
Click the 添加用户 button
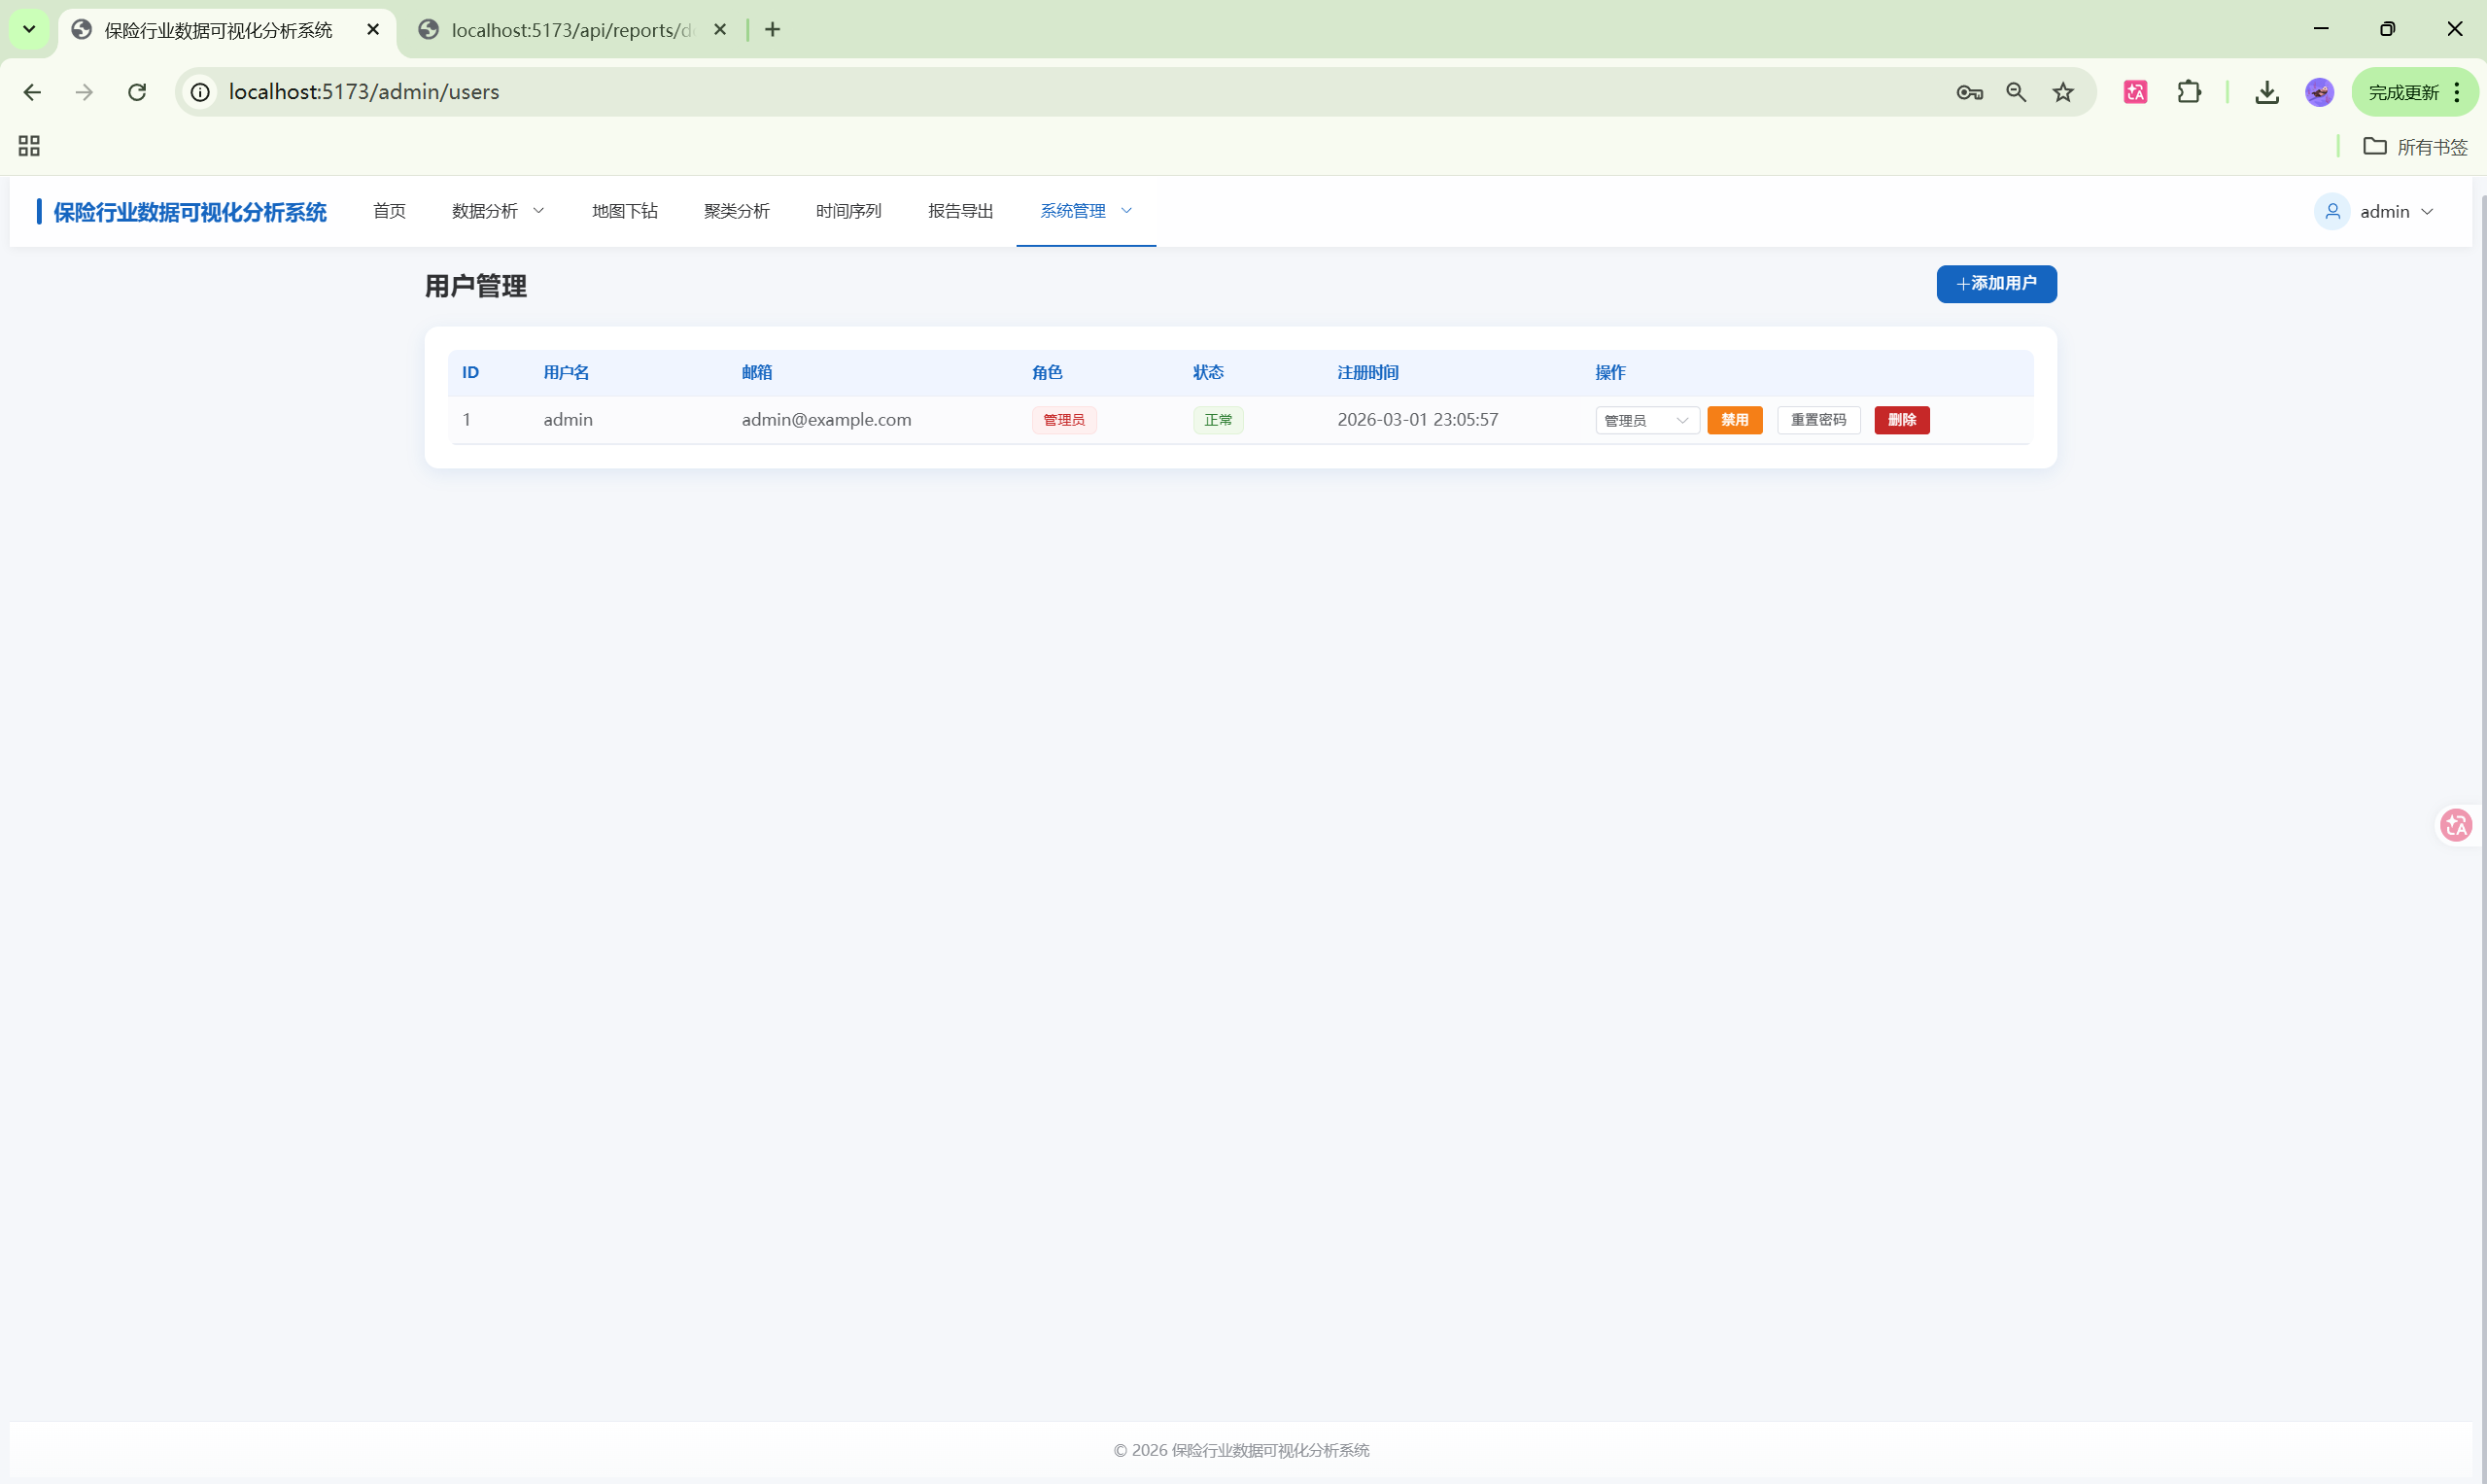point(1996,284)
